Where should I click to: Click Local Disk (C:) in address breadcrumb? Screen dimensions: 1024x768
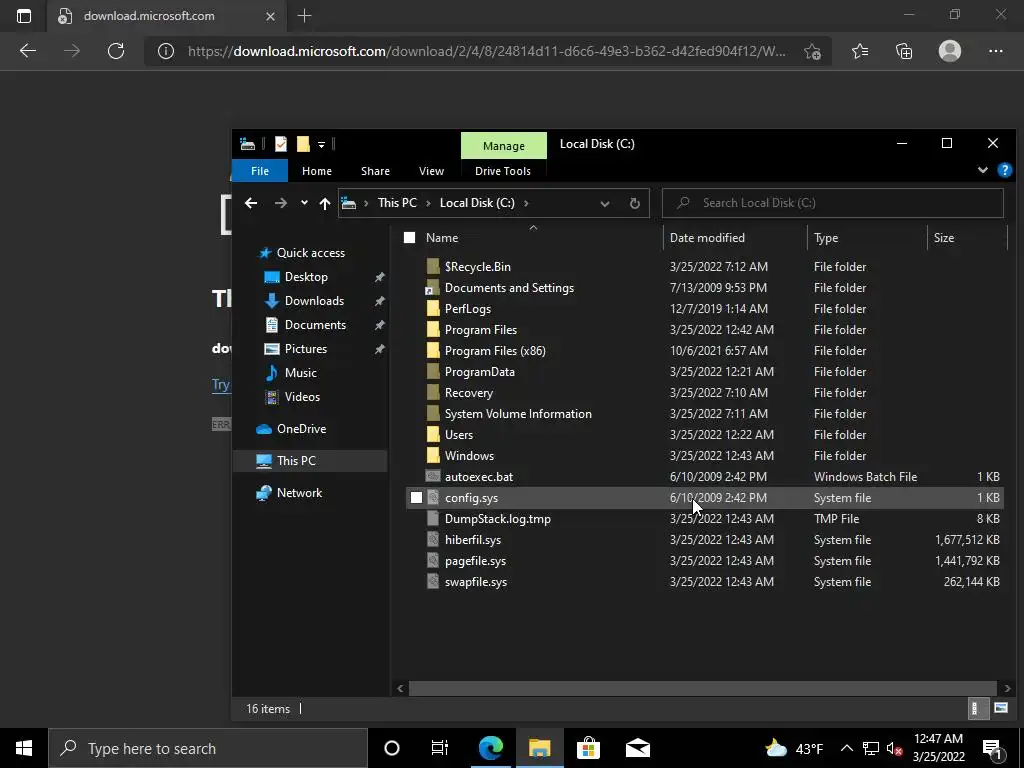point(477,202)
